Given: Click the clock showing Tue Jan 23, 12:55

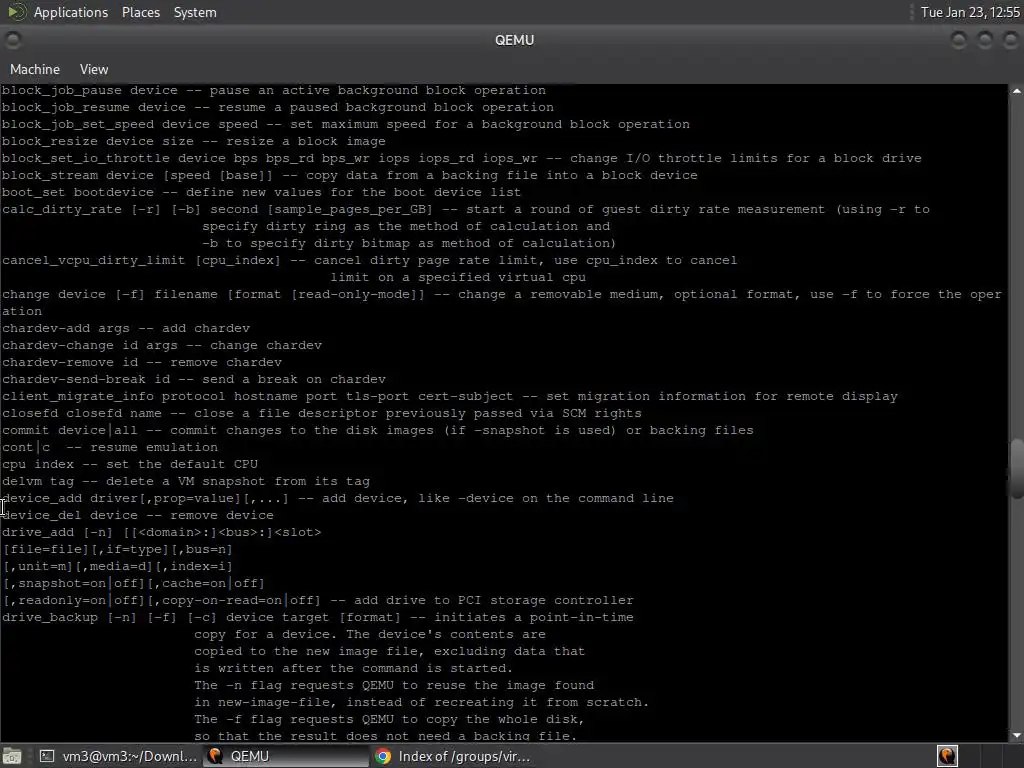Looking at the screenshot, I should pyautogui.click(x=970, y=12).
